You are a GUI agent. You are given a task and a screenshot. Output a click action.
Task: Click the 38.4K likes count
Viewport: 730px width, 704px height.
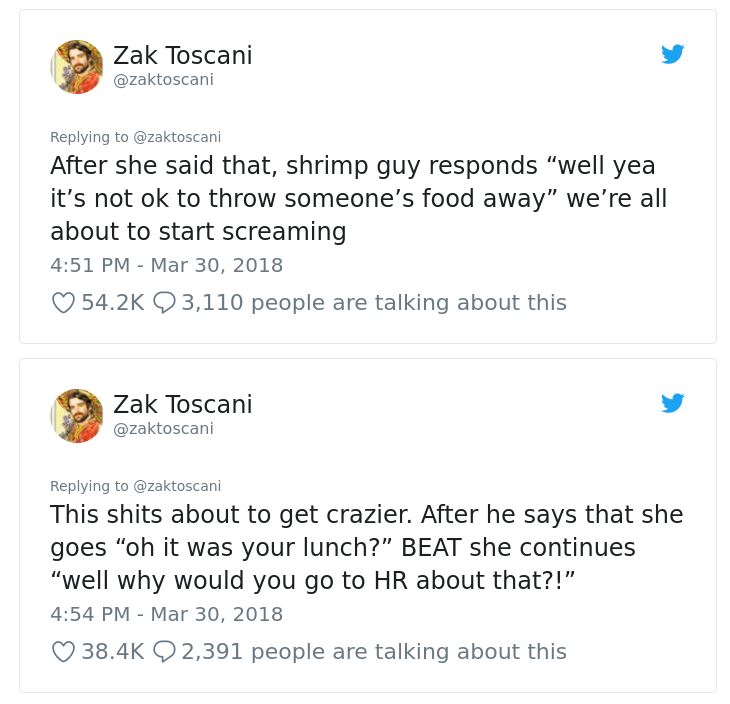pyautogui.click(x=113, y=651)
